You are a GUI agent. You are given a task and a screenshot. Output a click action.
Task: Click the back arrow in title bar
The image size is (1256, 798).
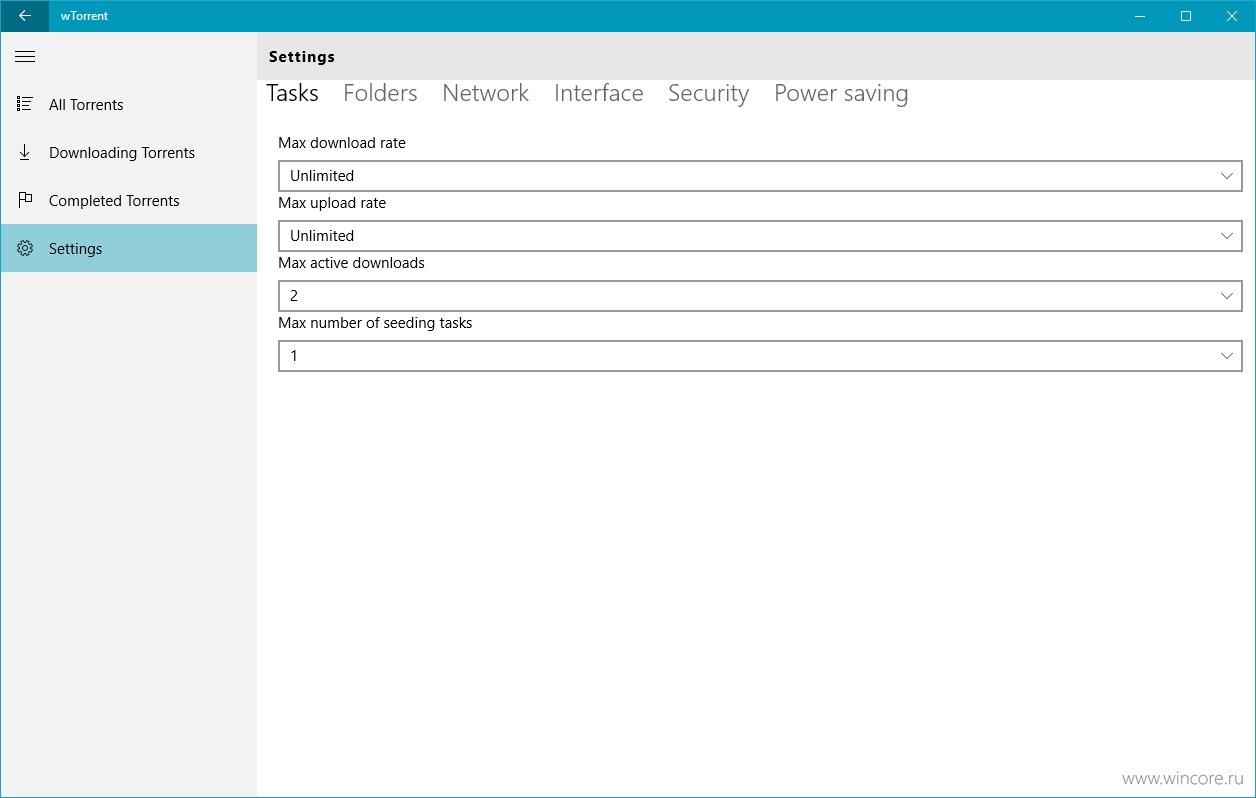(24, 16)
